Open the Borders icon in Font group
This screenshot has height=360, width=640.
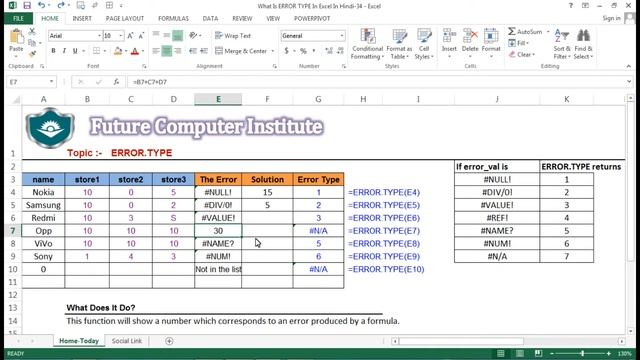point(96,51)
